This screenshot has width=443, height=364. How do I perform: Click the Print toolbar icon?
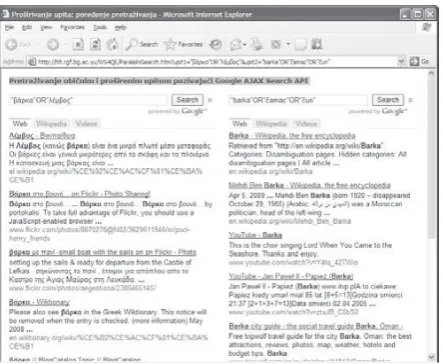(x=257, y=44)
